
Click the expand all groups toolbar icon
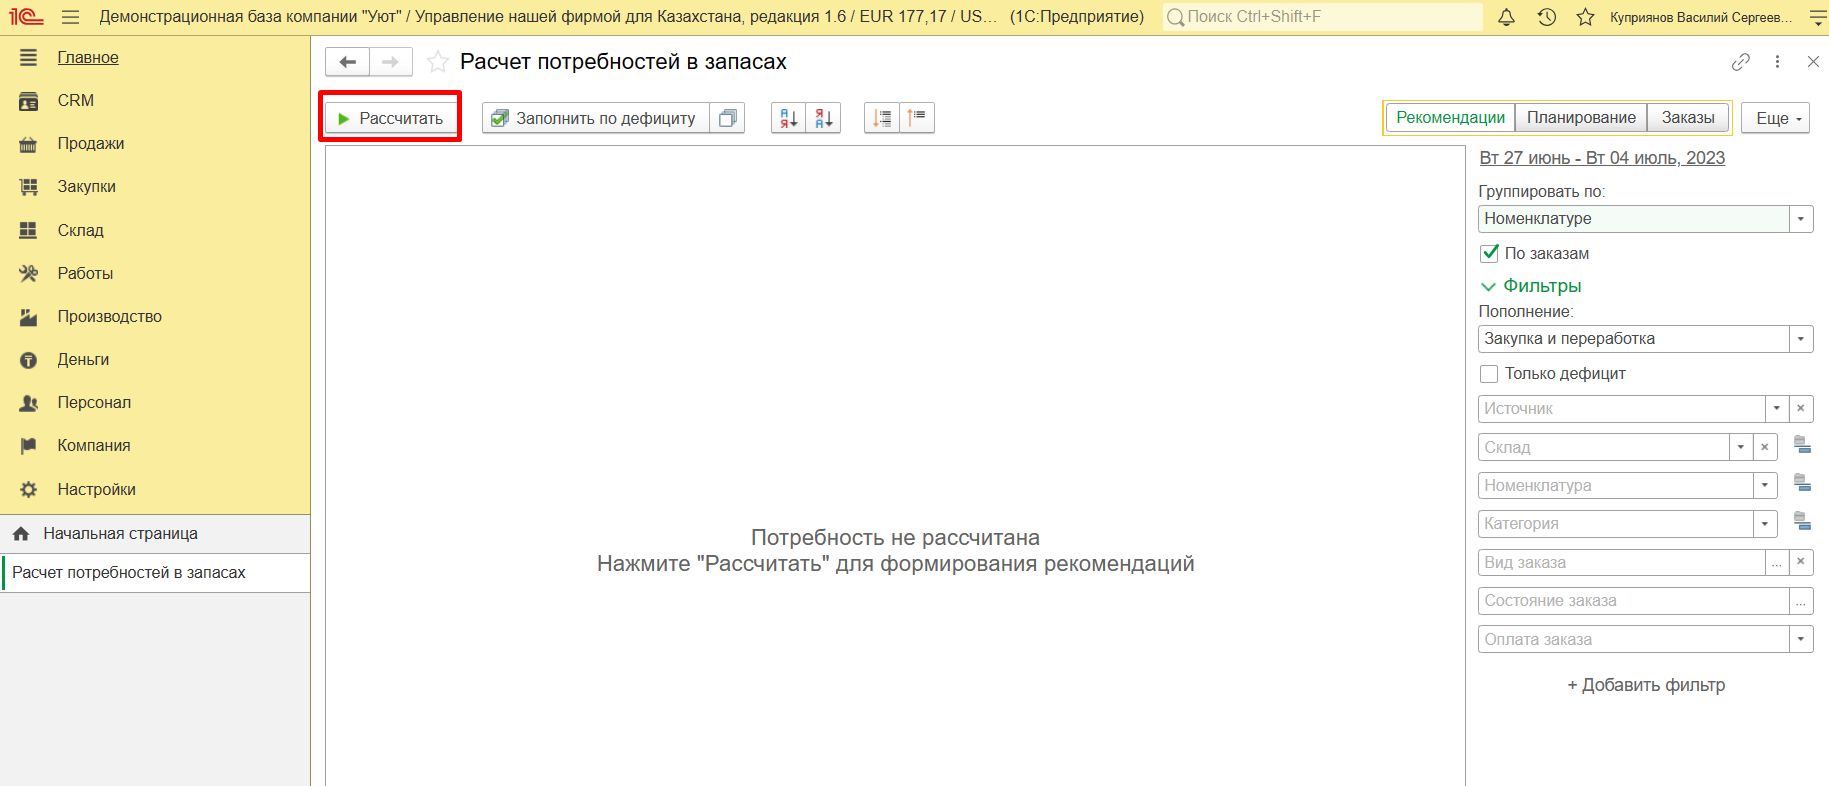pyautogui.click(x=882, y=118)
